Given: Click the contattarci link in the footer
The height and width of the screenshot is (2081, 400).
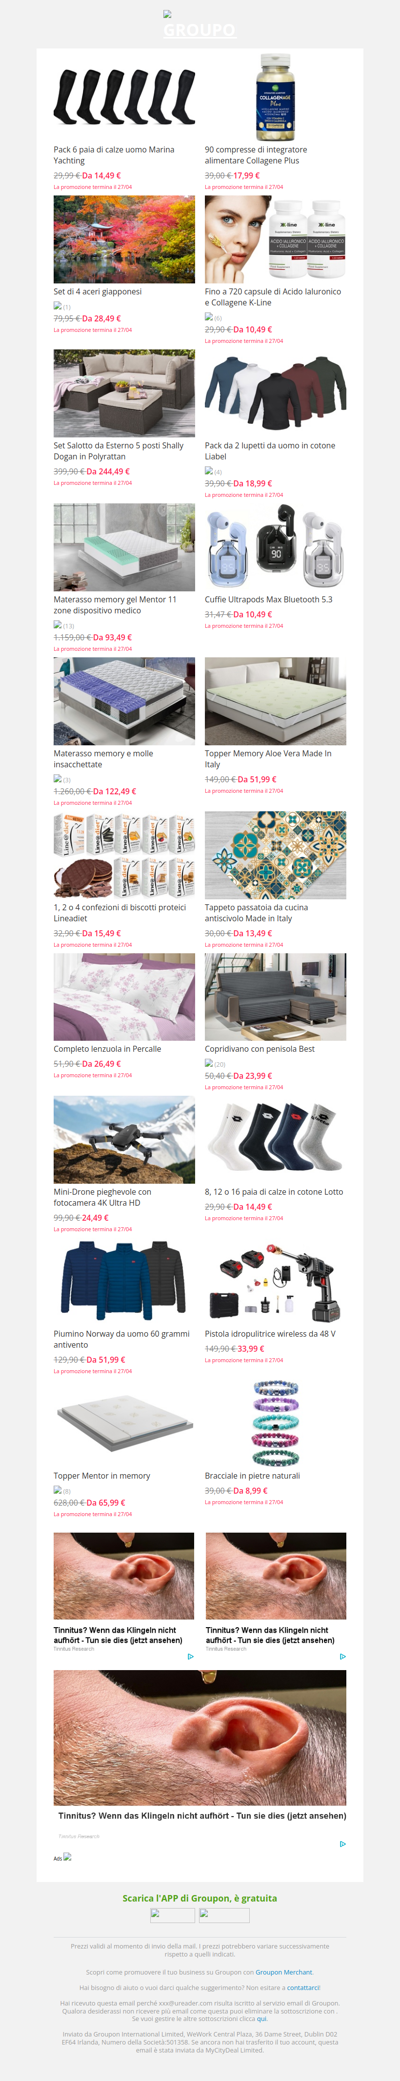Looking at the screenshot, I should (x=303, y=1988).
